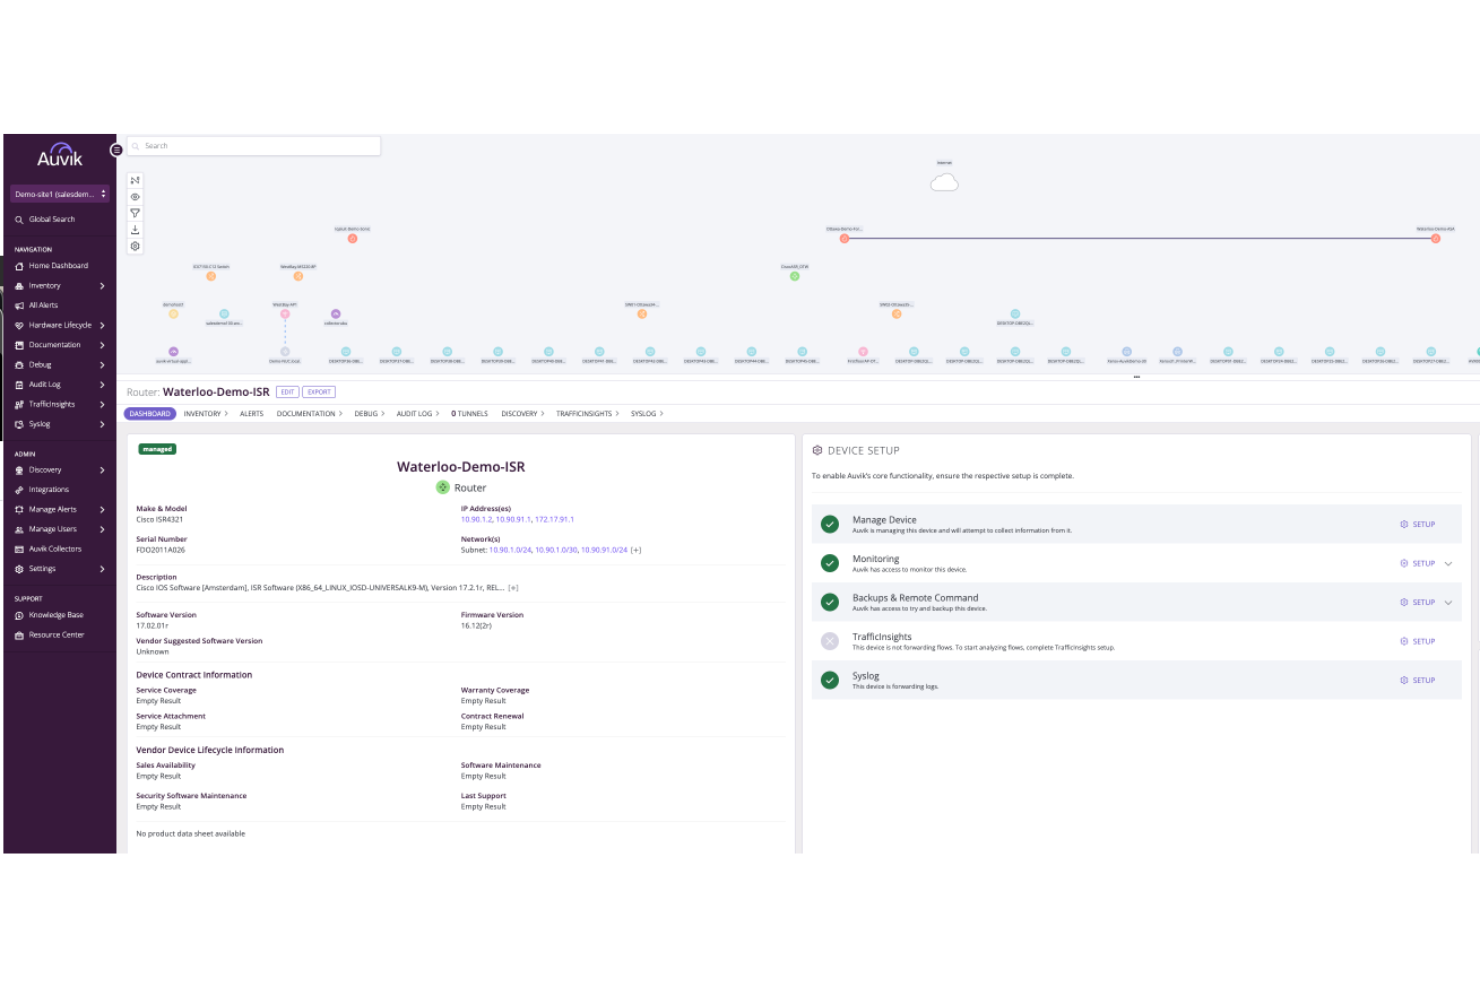
Task: Open the map settings gear icon
Action: click(x=136, y=246)
